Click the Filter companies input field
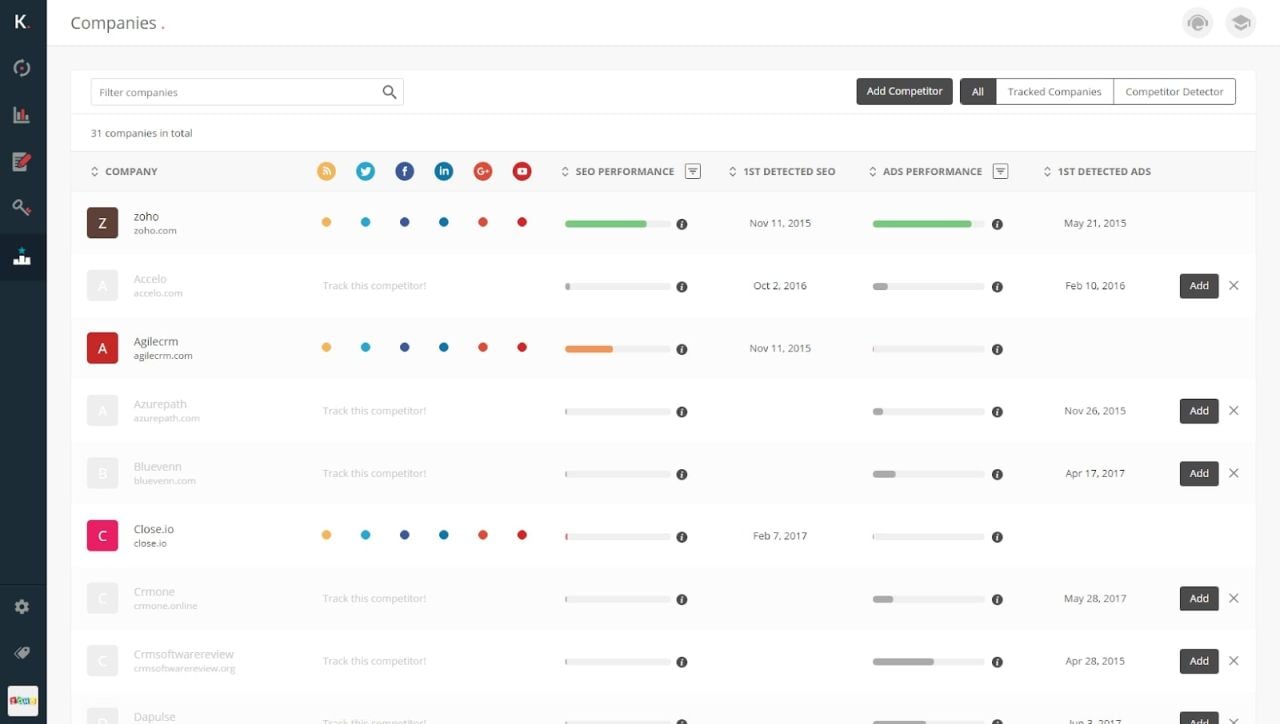Image resolution: width=1280 pixels, height=724 pixels. coord(247,92)
